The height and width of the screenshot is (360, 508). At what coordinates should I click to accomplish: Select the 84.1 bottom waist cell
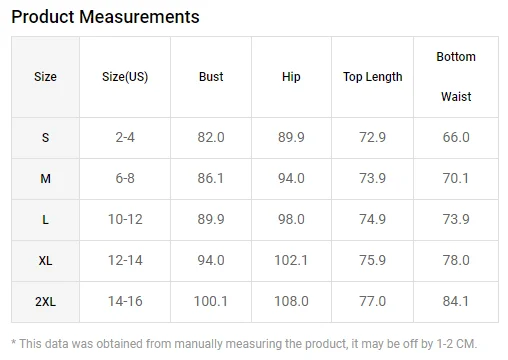coord(456,302)
